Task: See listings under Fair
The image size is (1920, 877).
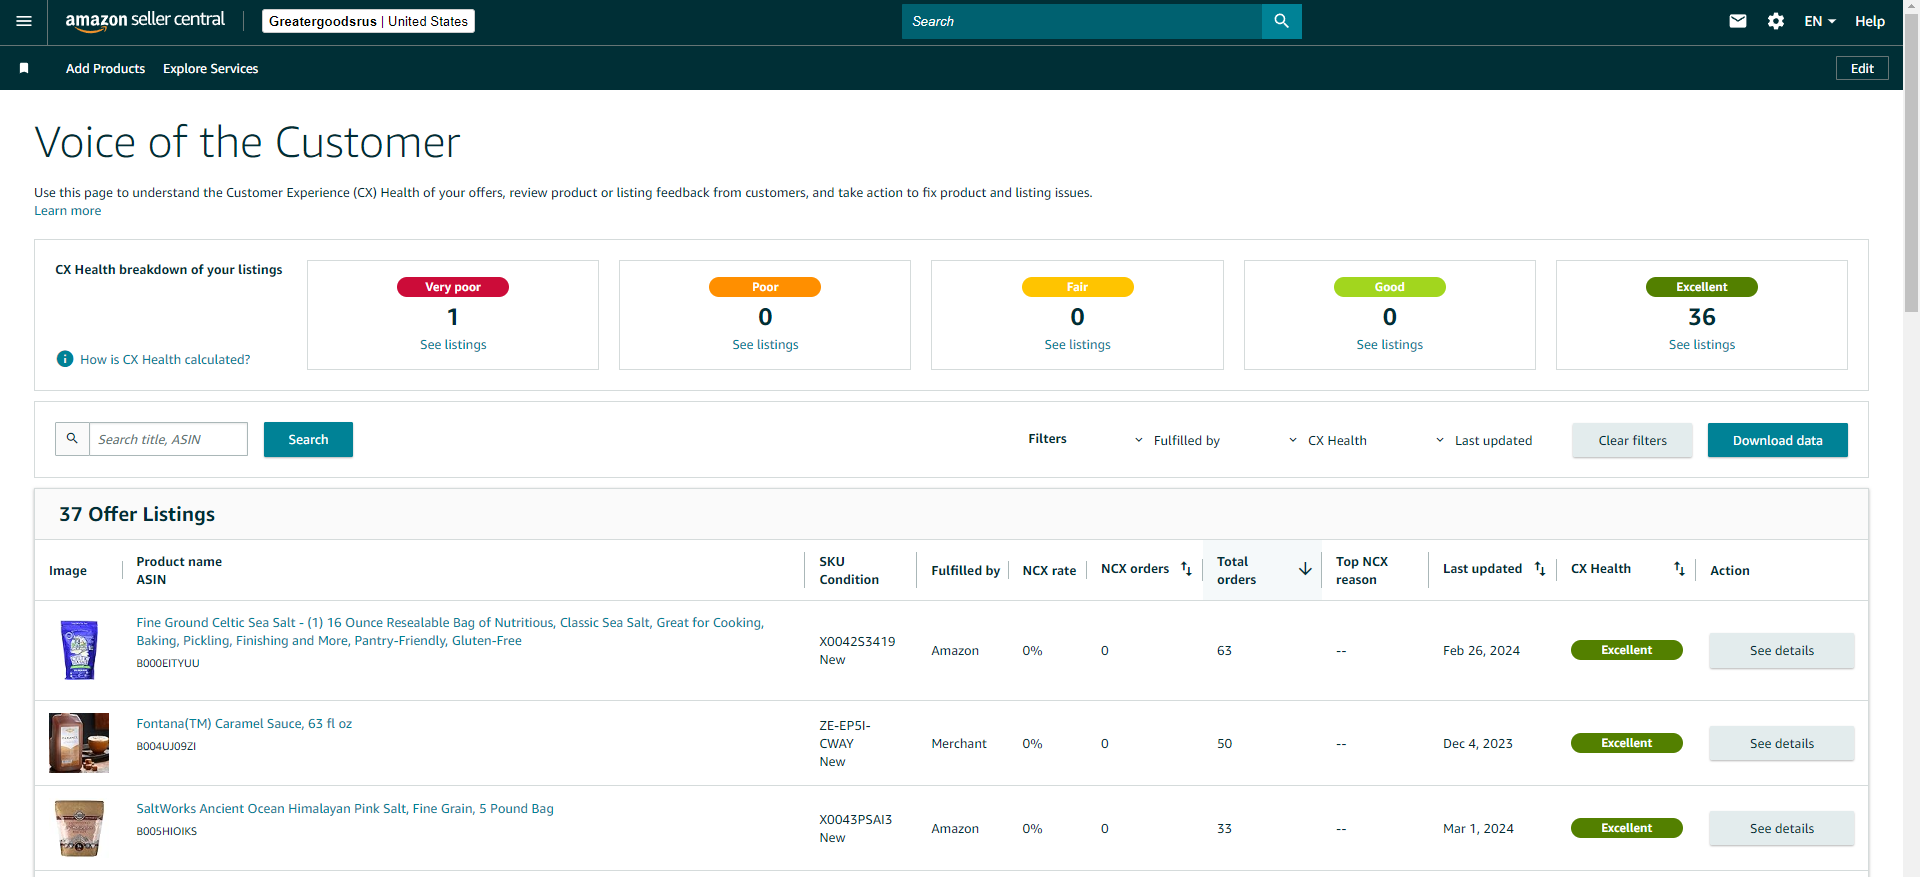Action: tap(1077, 344)
